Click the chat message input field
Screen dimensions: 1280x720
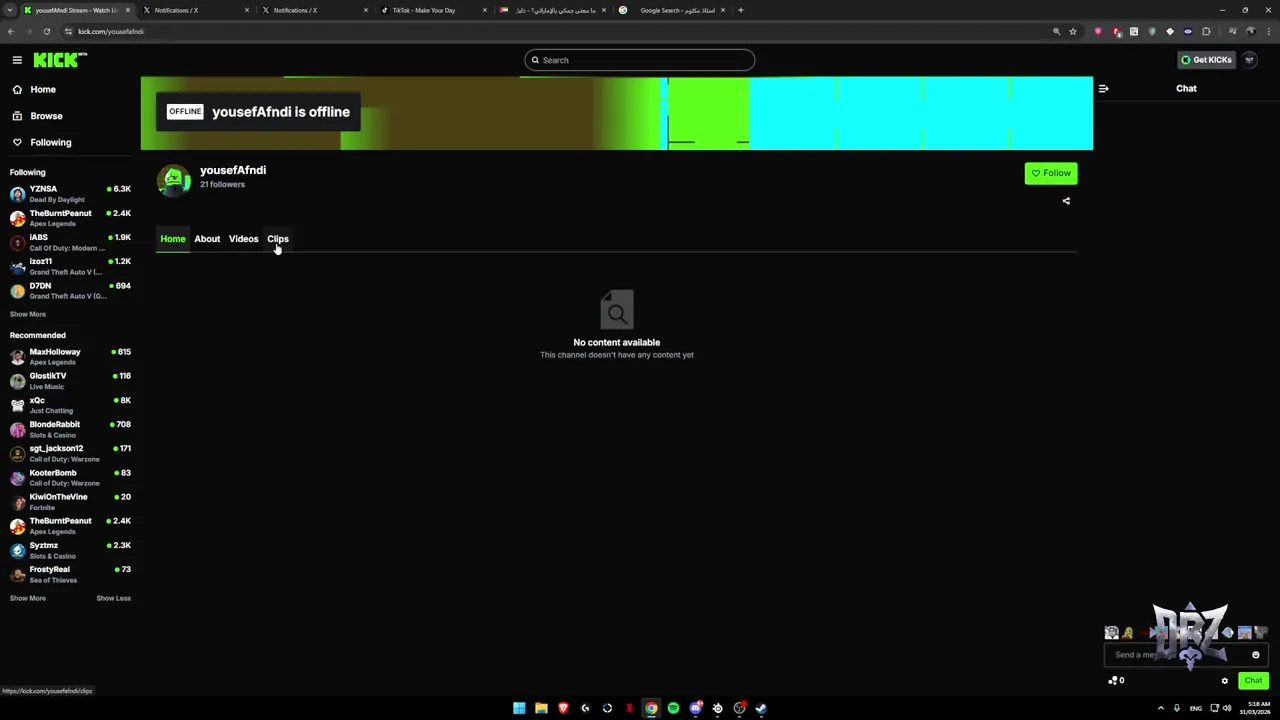point(1185,655)
